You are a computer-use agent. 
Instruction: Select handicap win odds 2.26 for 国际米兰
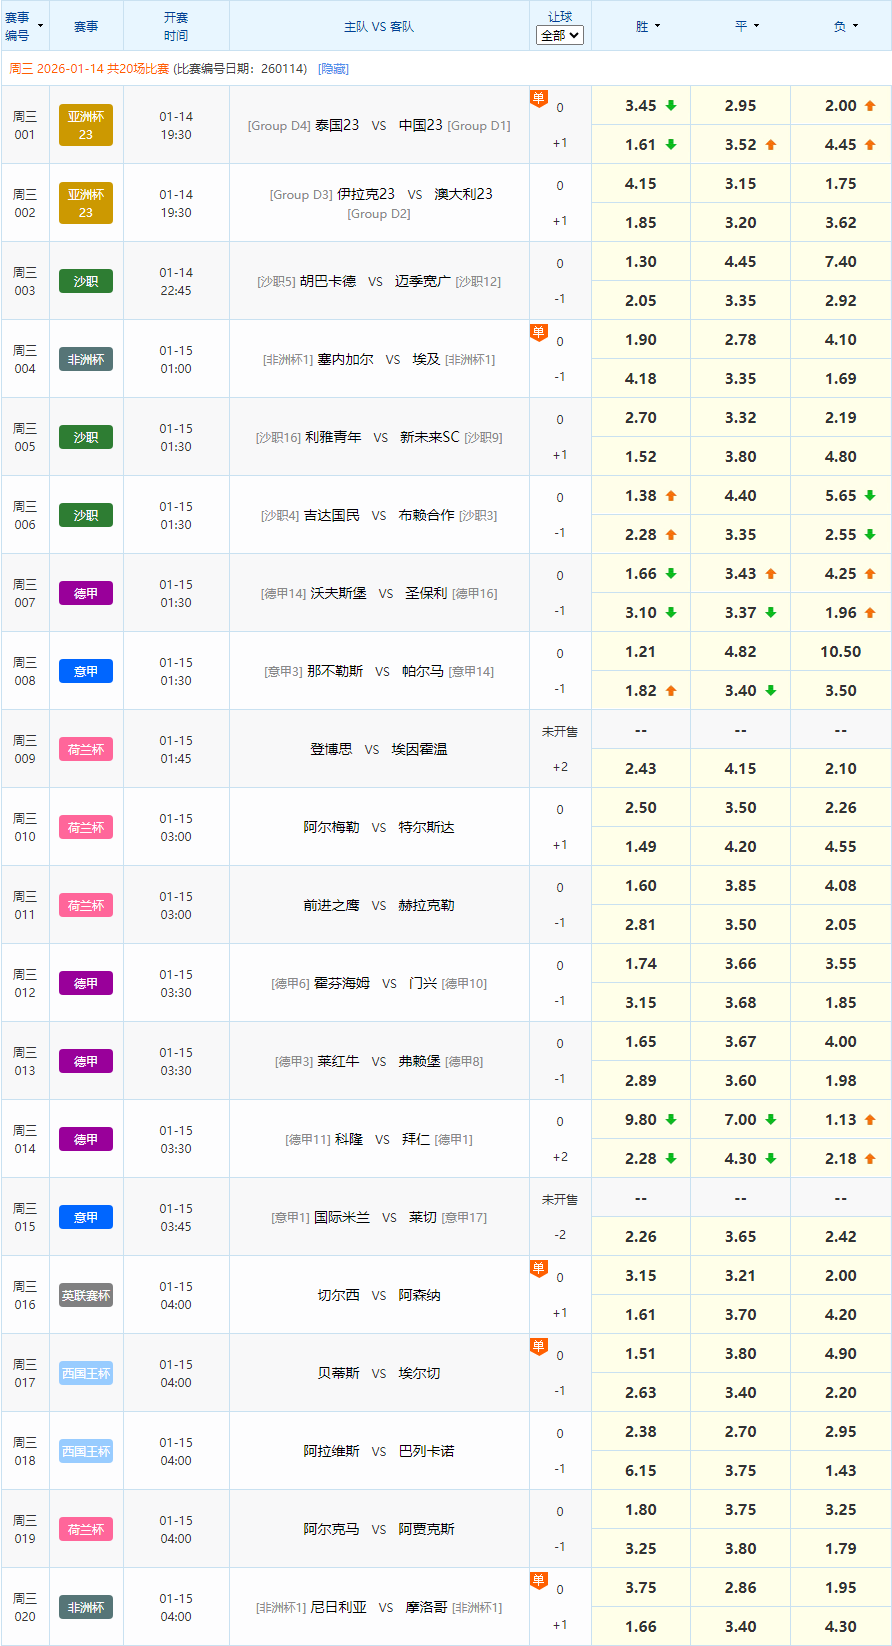pyautogui.click(x=641, y=1236)
